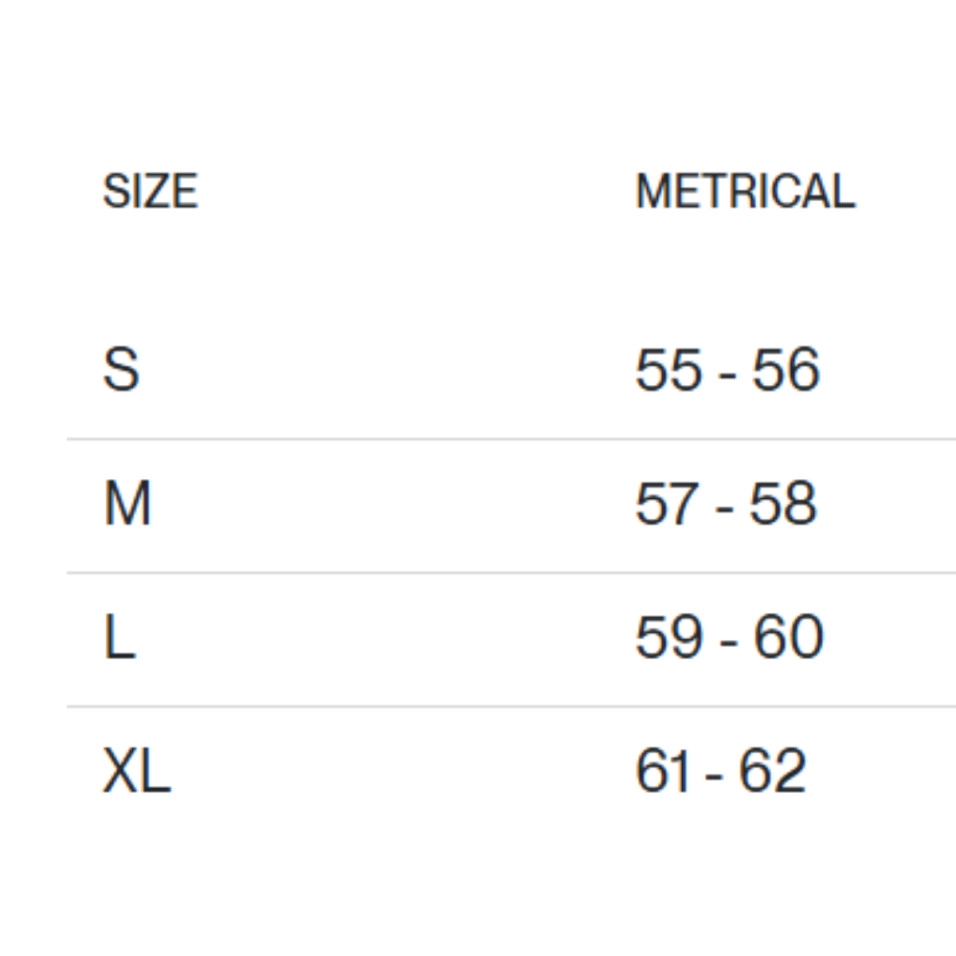
Task: Click the number 55 in S row
Action: pos(668,370)
